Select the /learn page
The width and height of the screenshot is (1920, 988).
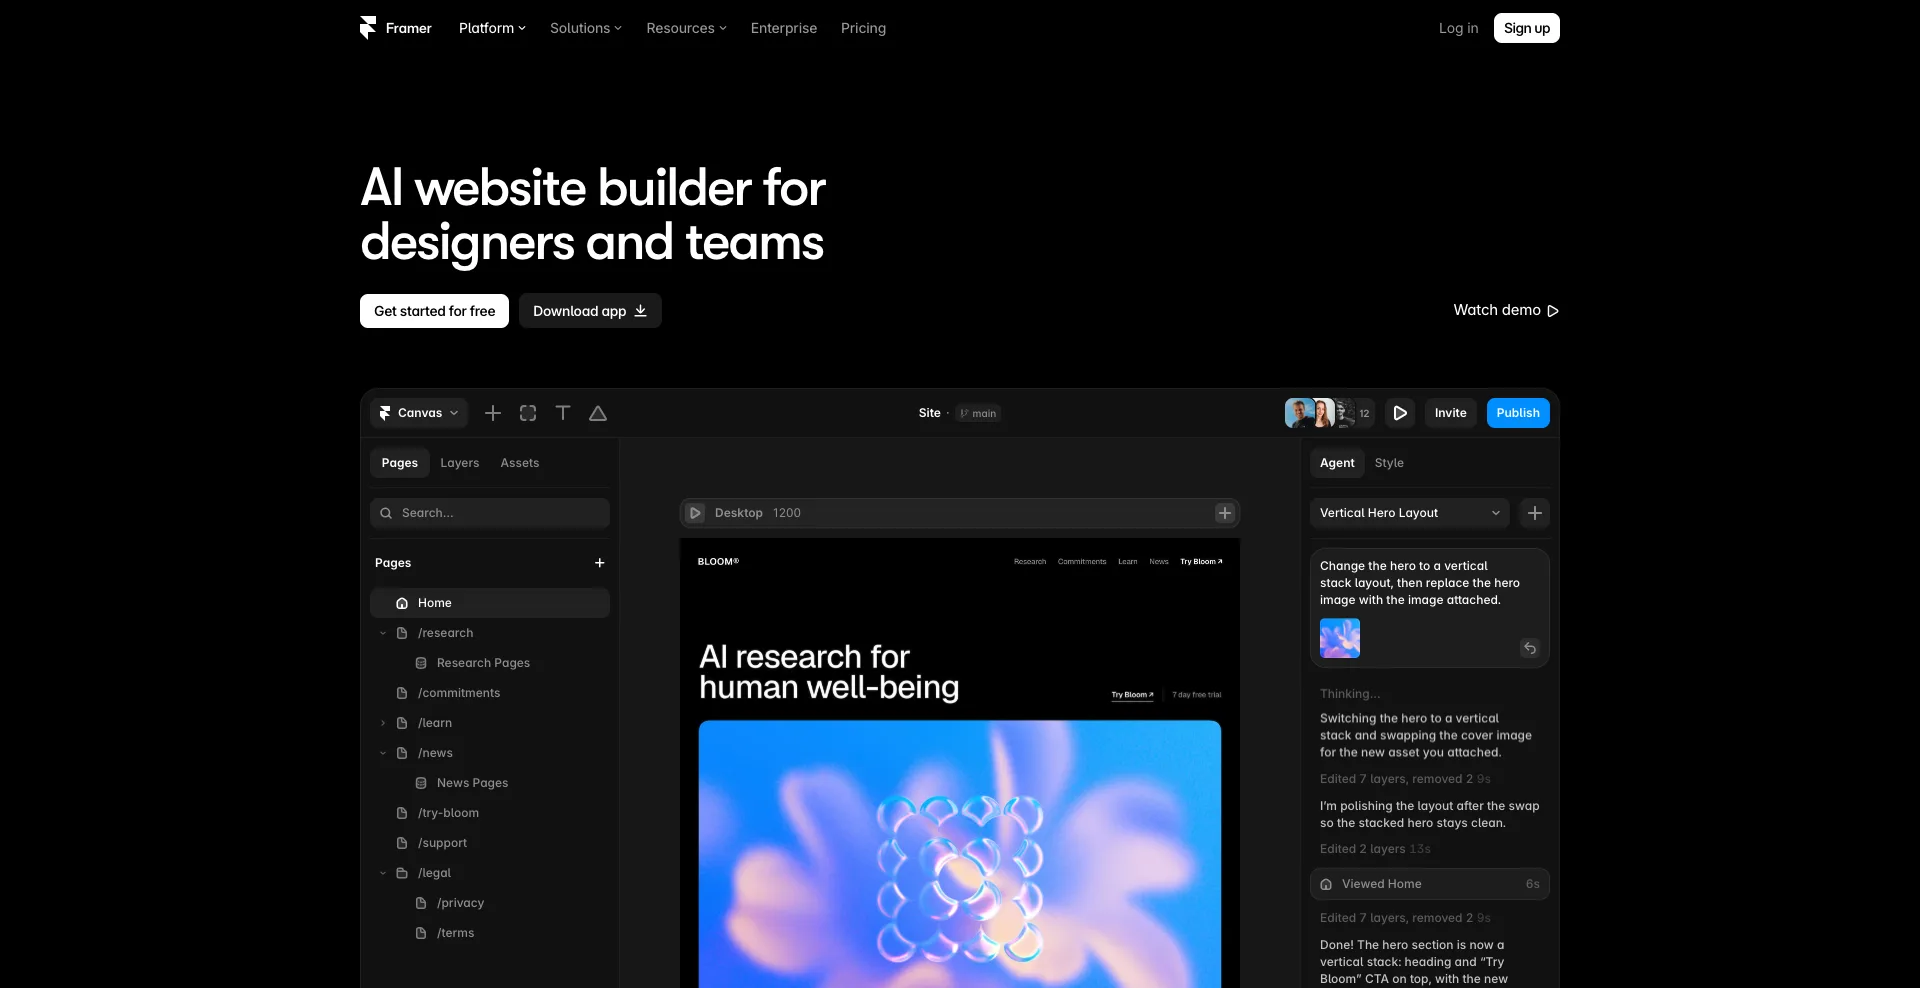click(x=435, y=723)
